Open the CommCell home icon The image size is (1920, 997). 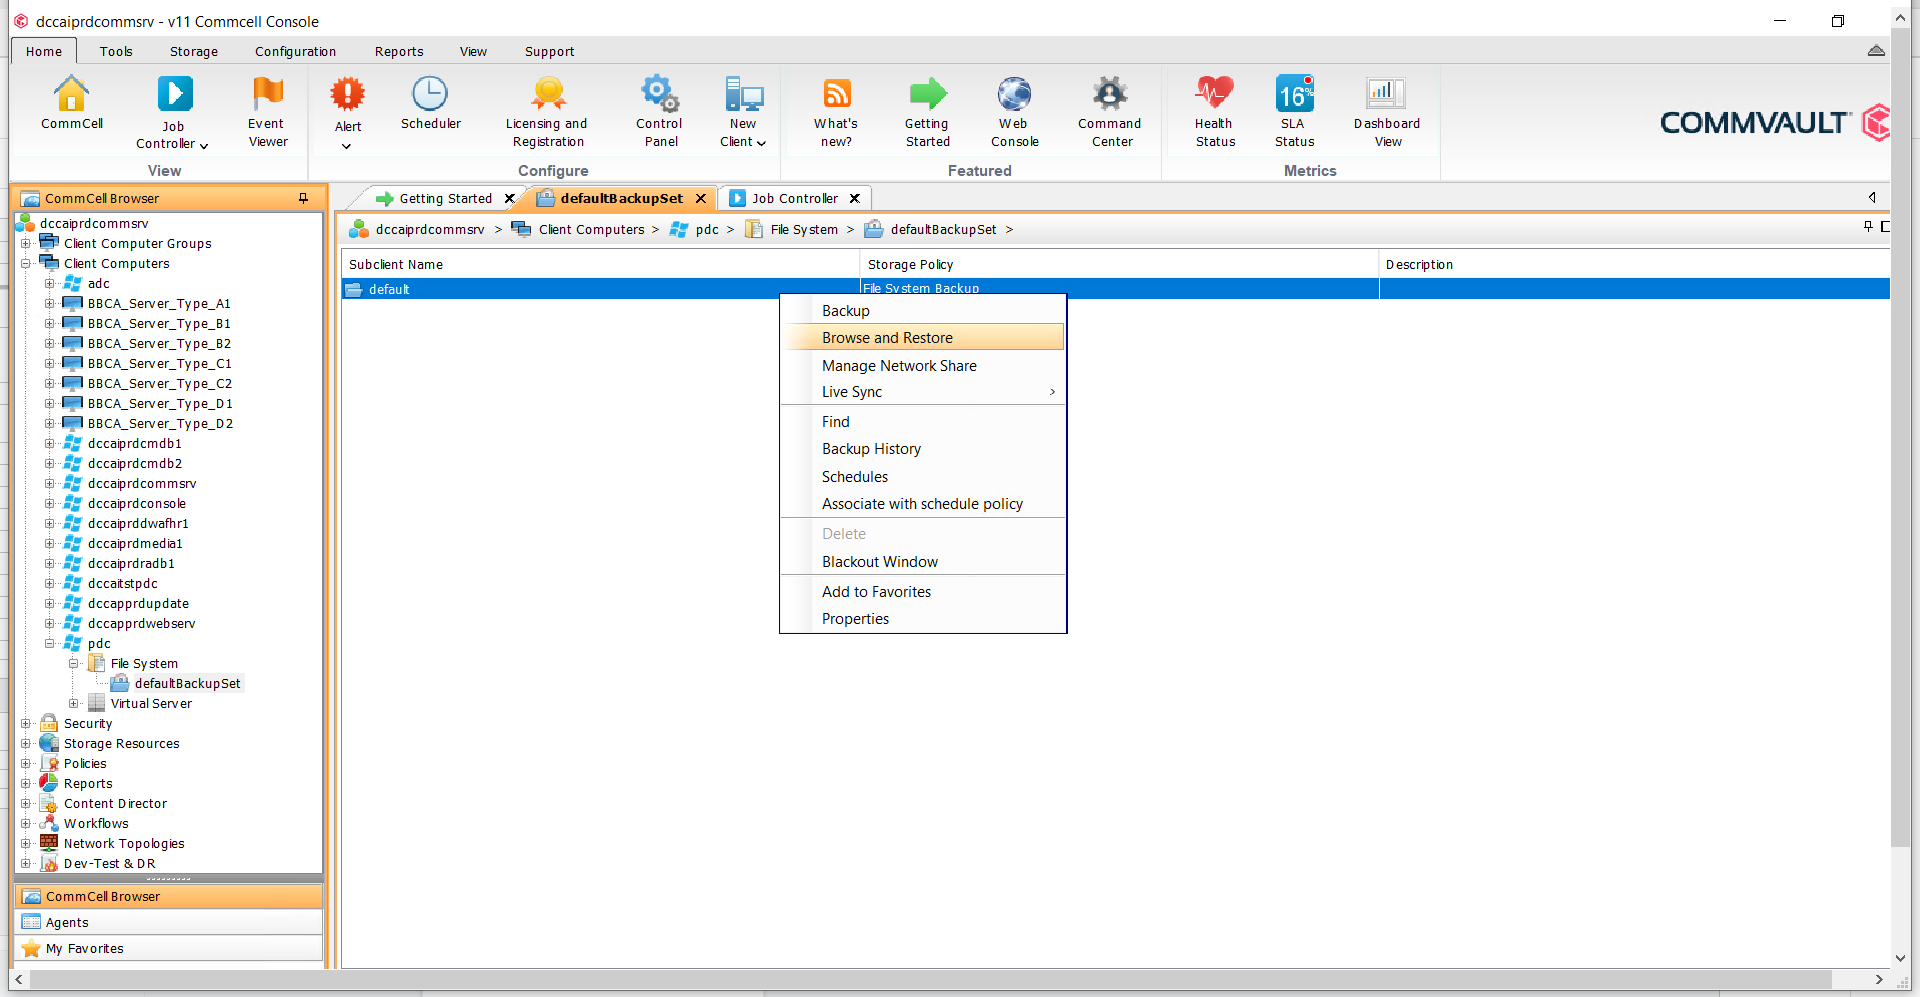(x=71, y=94)
